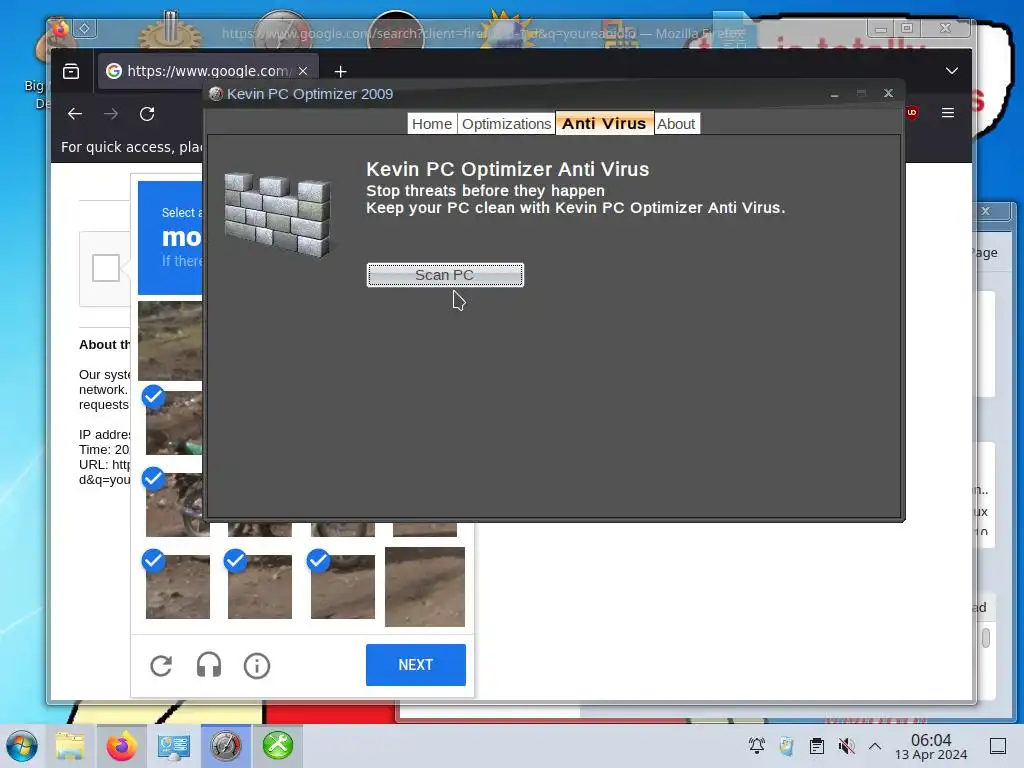Get an audio captcha challenge

(x=209, y=666)
